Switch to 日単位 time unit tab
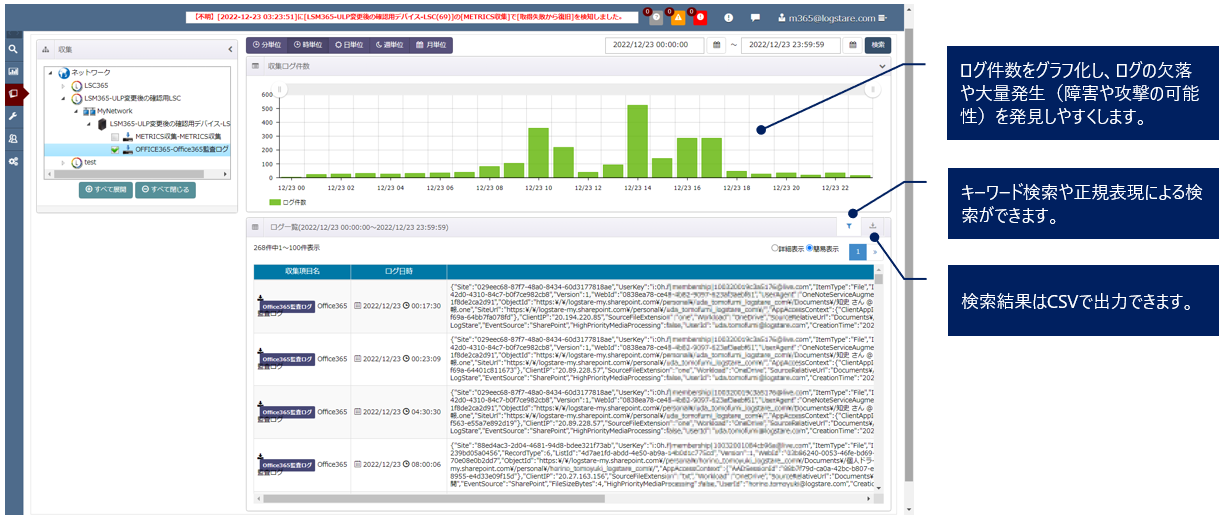The image size is (1222, 517). pyautogui.click(x=348, y=45)
